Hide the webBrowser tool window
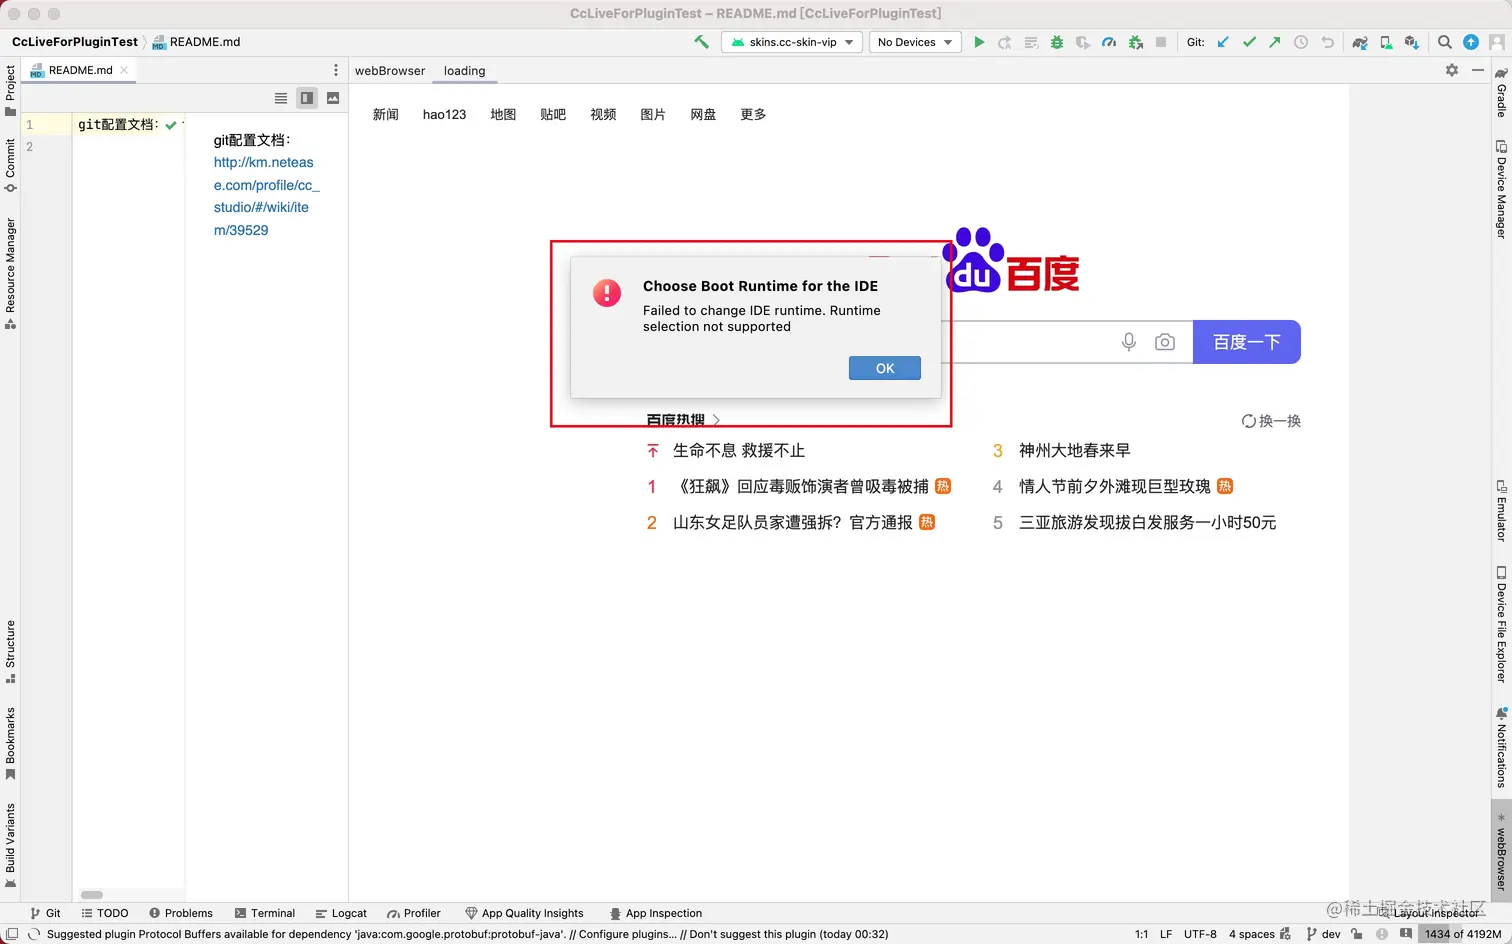The image size is (1512, 944). click(x=1478, y=70)
